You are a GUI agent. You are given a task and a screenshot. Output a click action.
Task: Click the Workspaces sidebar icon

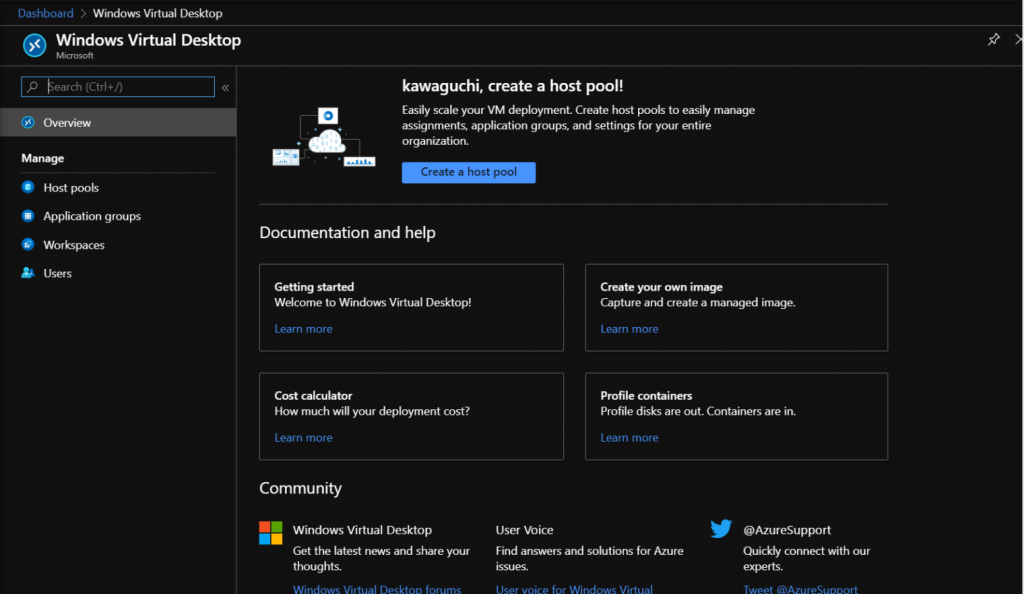click(x=28, y=245)
